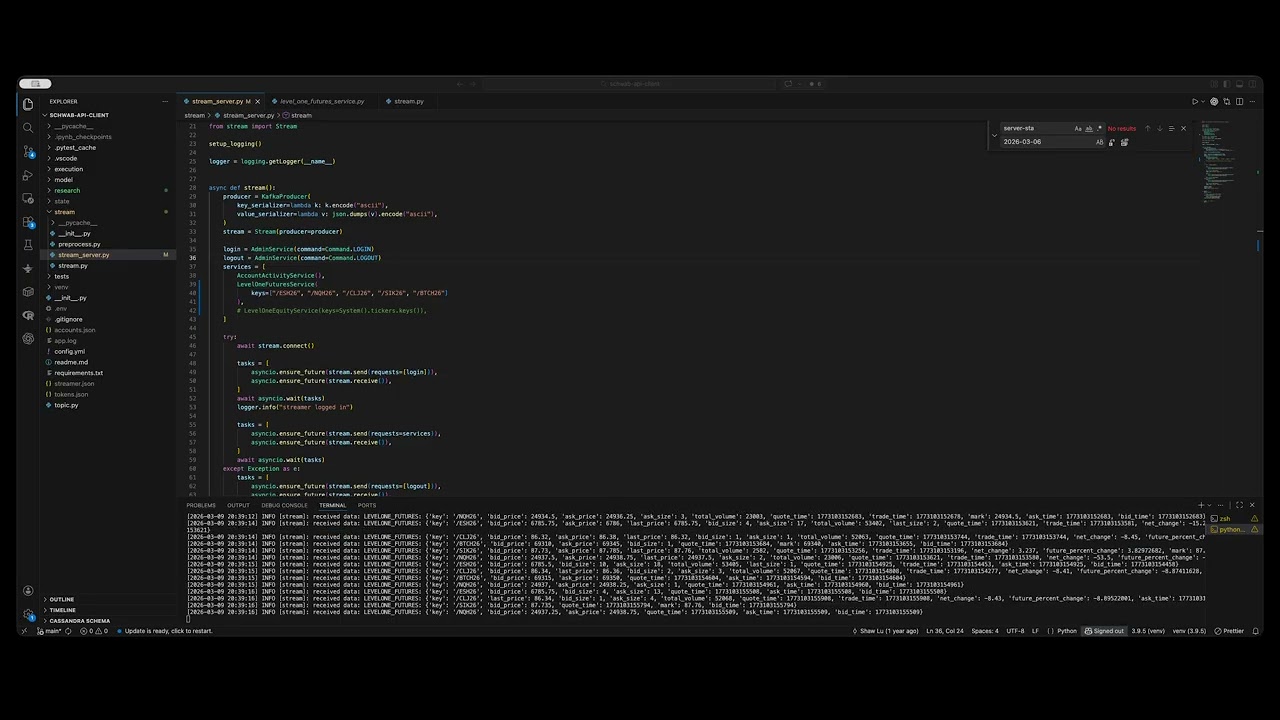Click the main branch in status bar

(x=50, y=631)
